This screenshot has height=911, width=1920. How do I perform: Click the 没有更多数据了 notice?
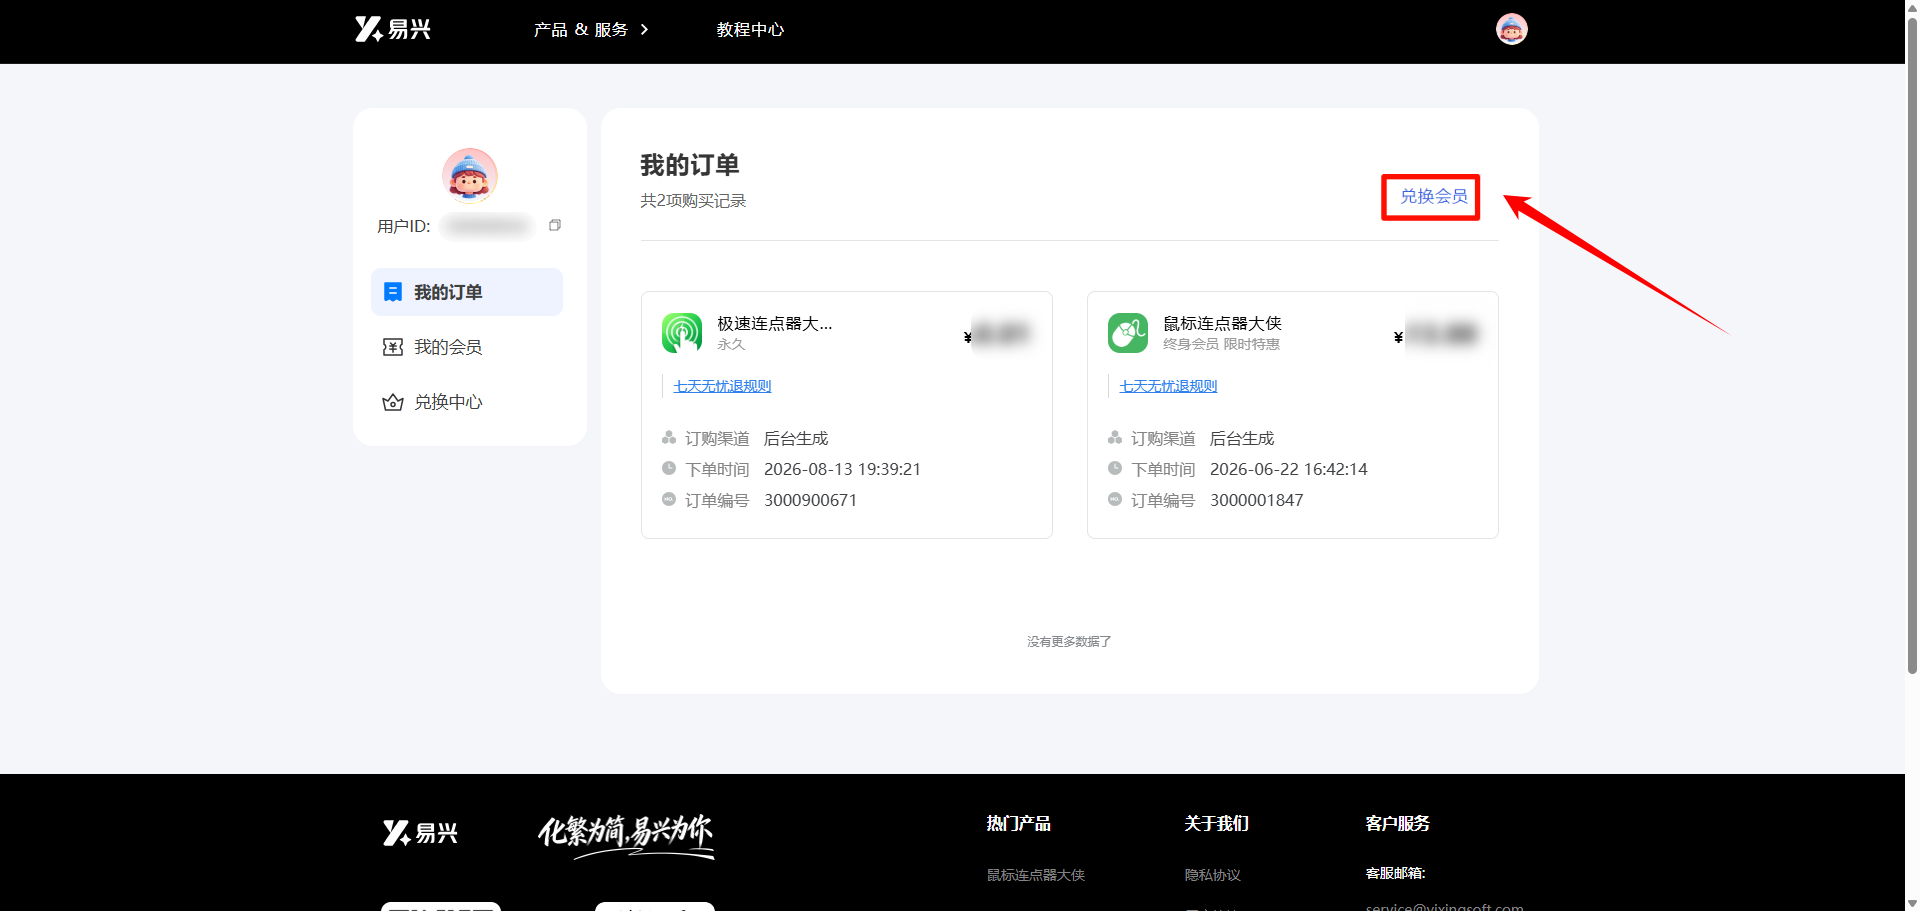(1069, 641)
